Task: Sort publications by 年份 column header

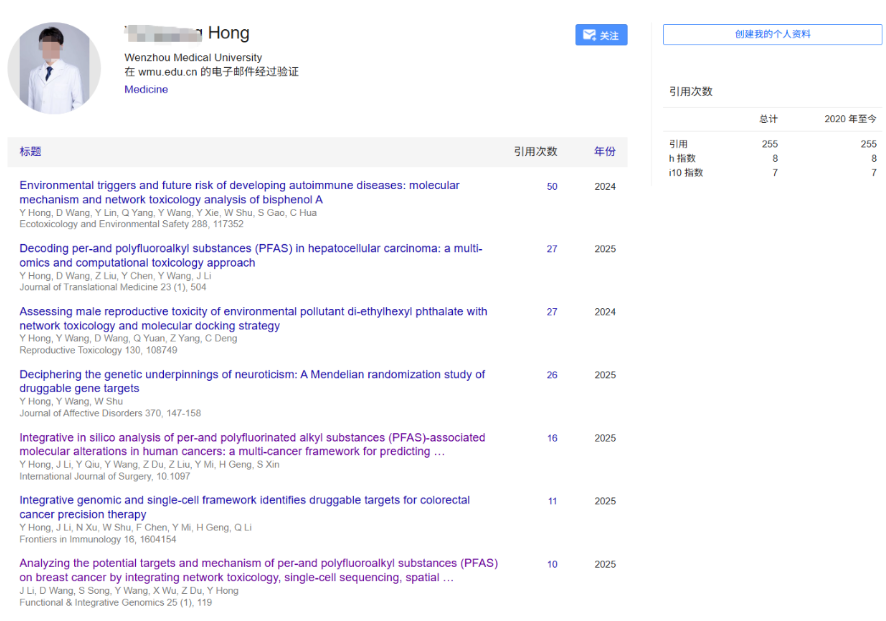Action: click(x=605, y=151)
